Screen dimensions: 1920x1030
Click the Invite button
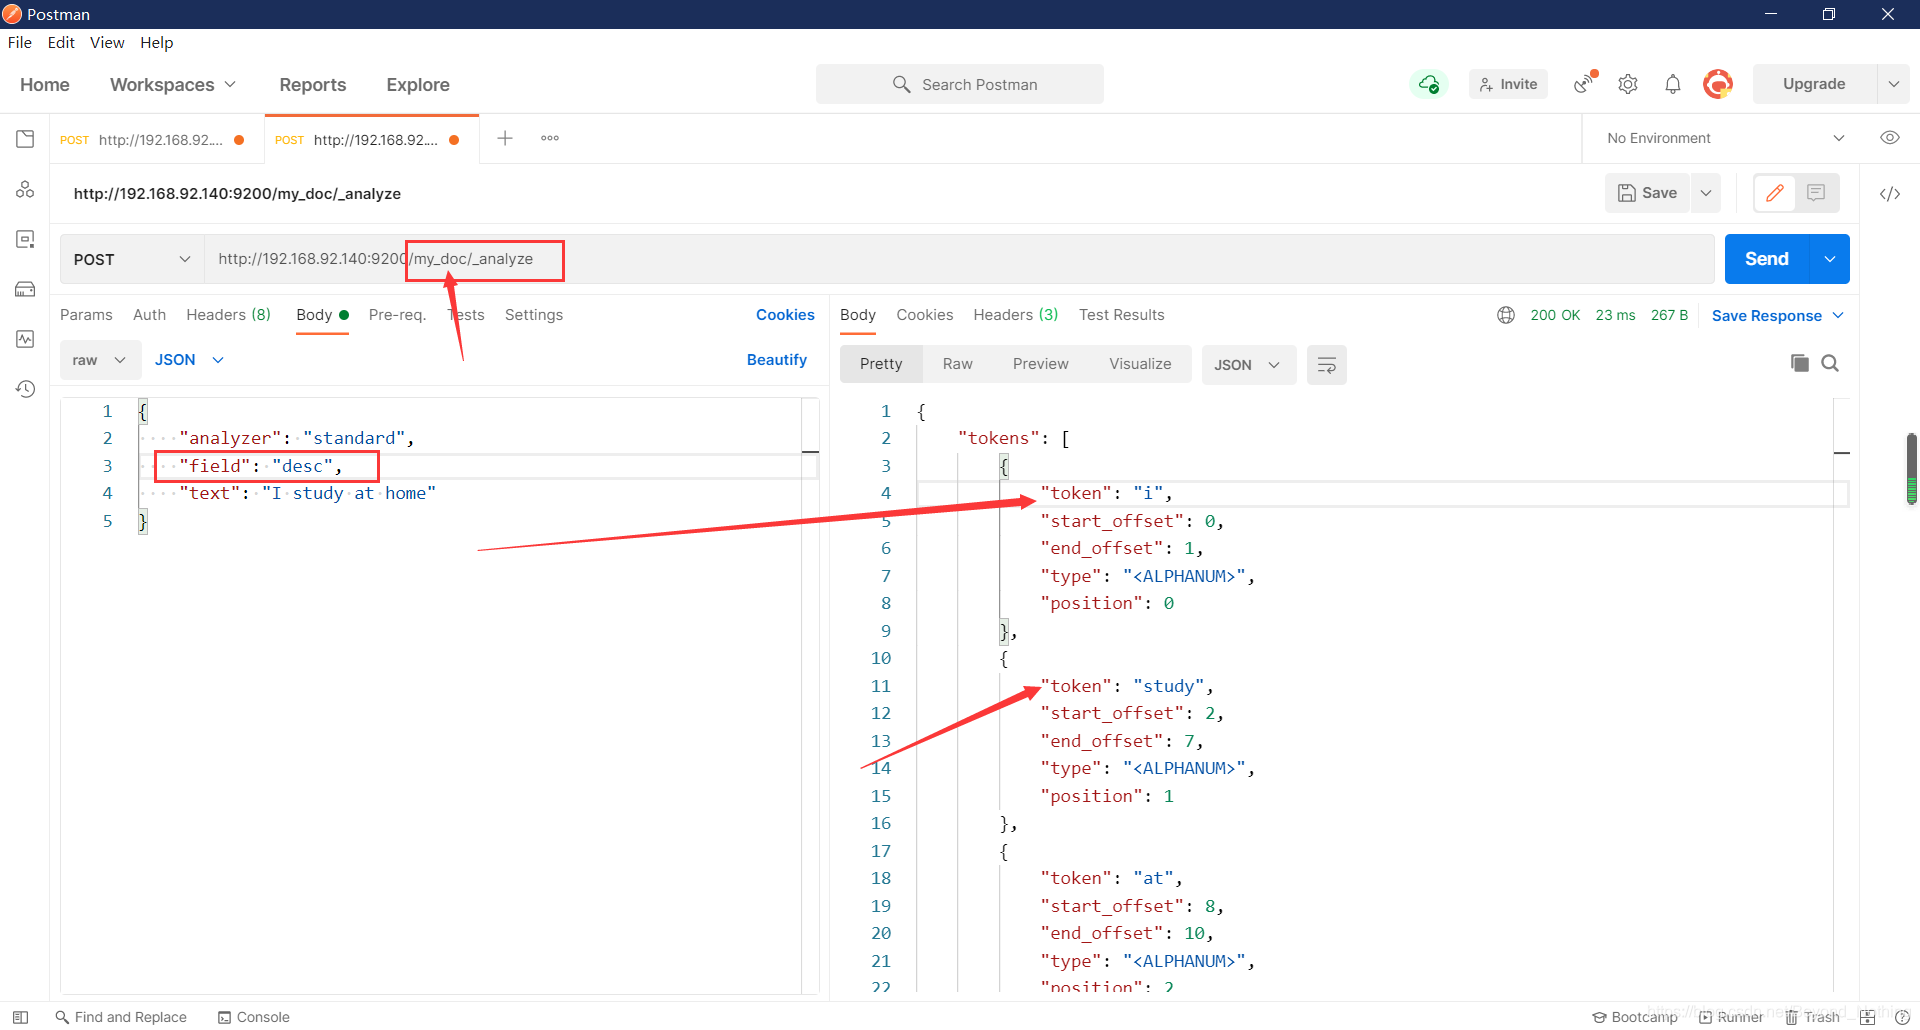(x=1508, y=84)
